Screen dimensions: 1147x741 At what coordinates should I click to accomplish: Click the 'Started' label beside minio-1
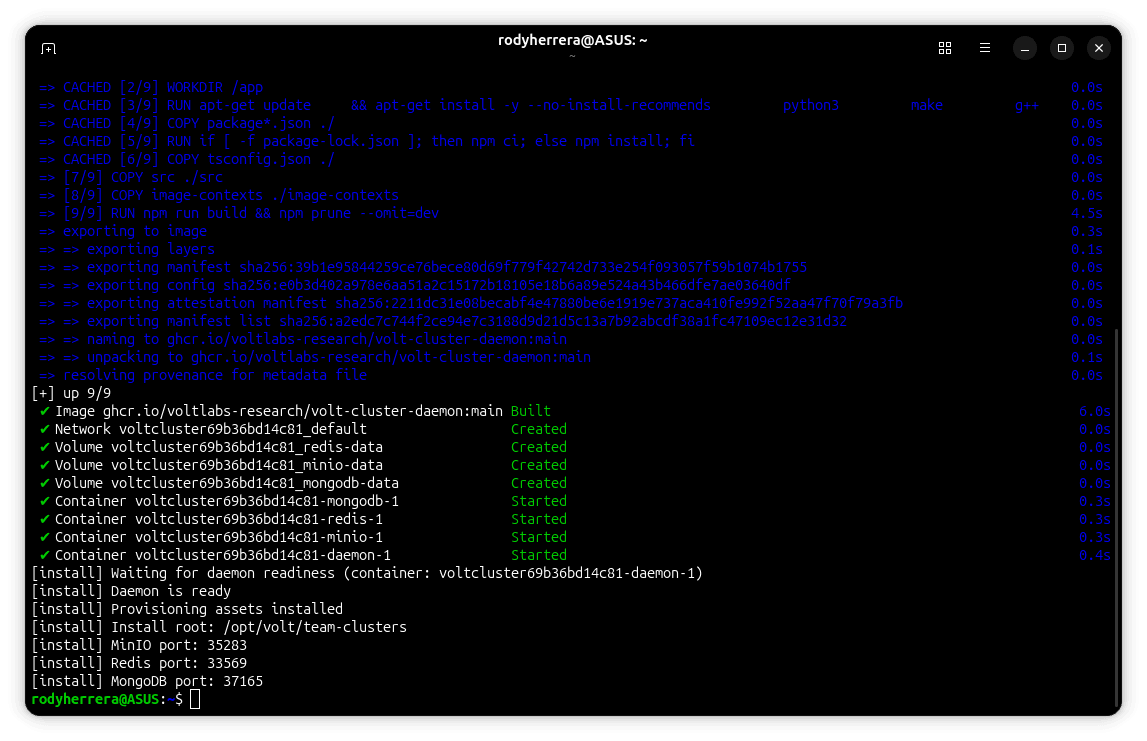point(539,537)
